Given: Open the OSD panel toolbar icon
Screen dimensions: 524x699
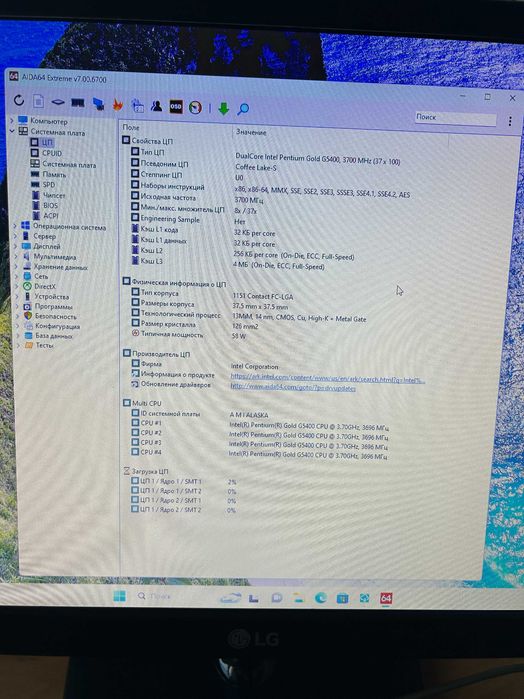Looking at the screenshot, I should [x=176, y=107].
